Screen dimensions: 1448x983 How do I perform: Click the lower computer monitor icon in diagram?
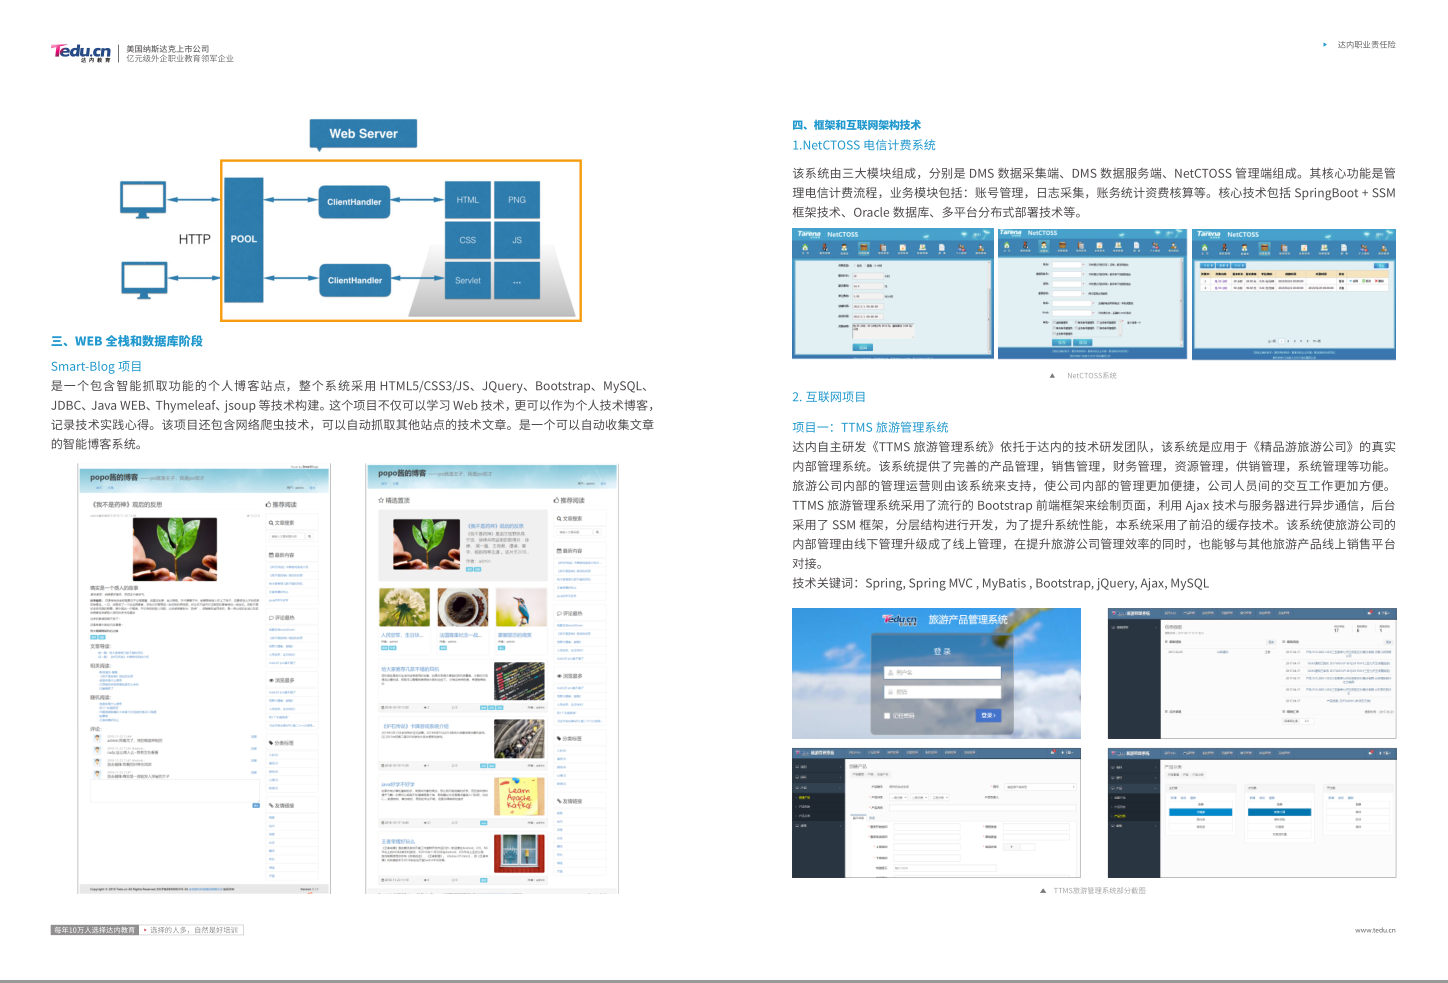click(x=142, y=279)
